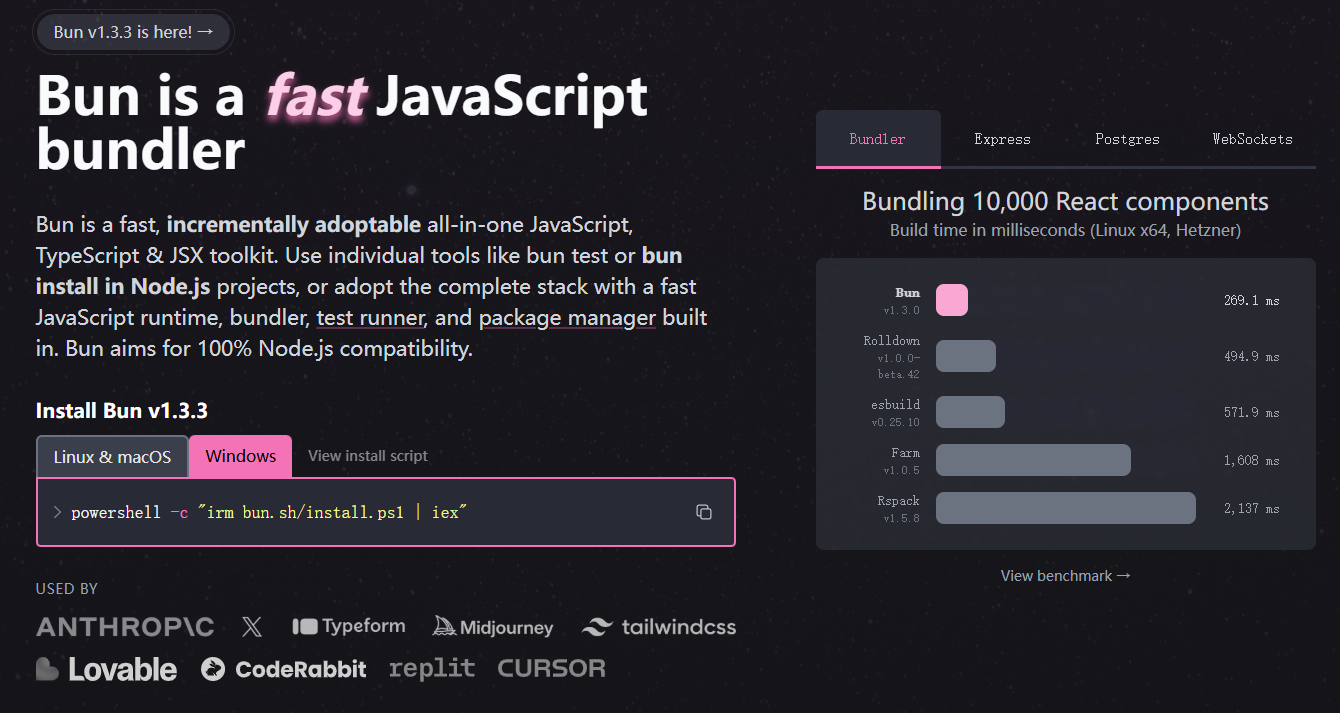Open the Midjourney logo
1340x713 pixels.
[x=493, y=627]
